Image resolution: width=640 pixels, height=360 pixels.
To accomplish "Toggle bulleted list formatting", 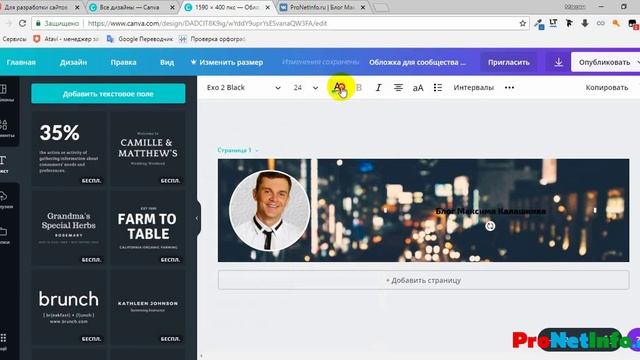I will [x=438, y=87].
